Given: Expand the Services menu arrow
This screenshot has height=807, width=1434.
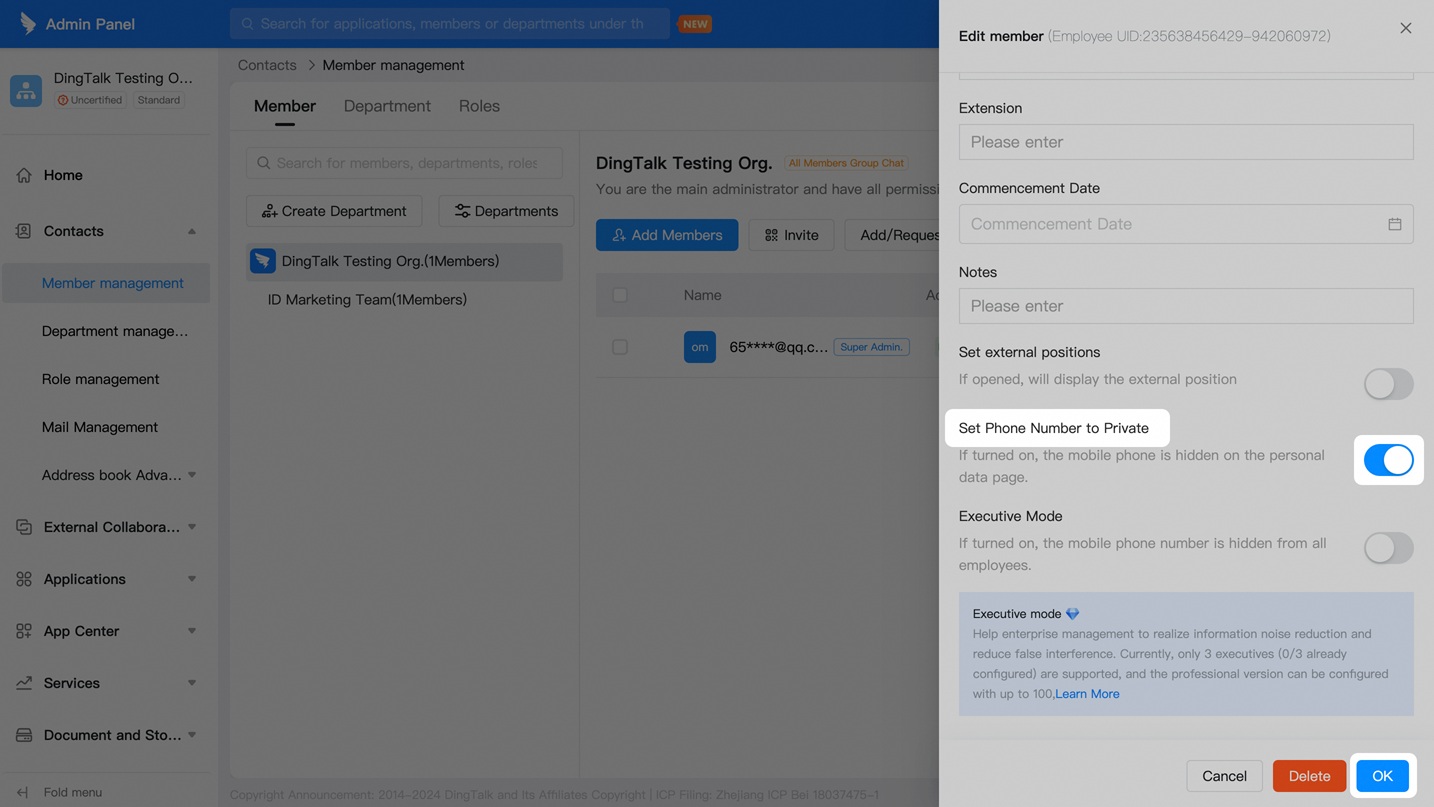Looking at the screenshot, I should tap(192, 683).
